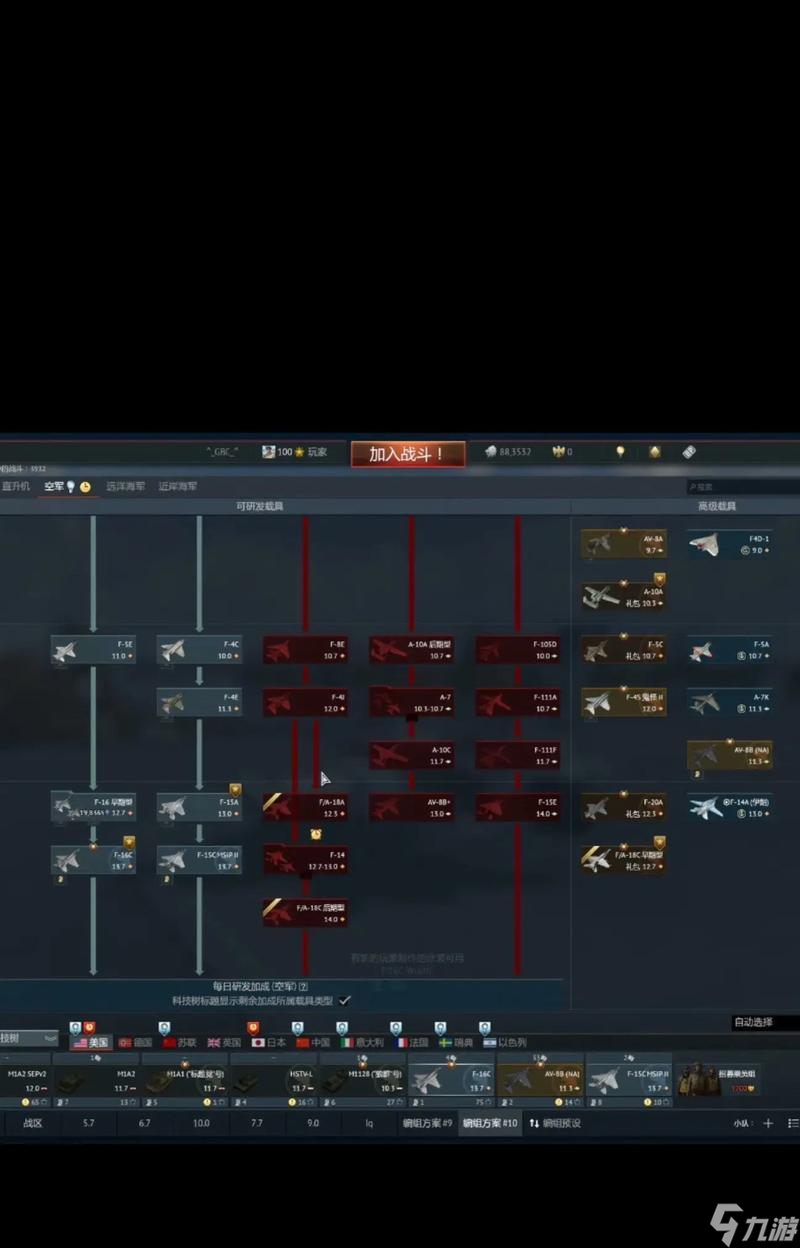Screen dimensions: 800x1248
Task: Choose the premium AV-8A aircraft
Action: 623,544
